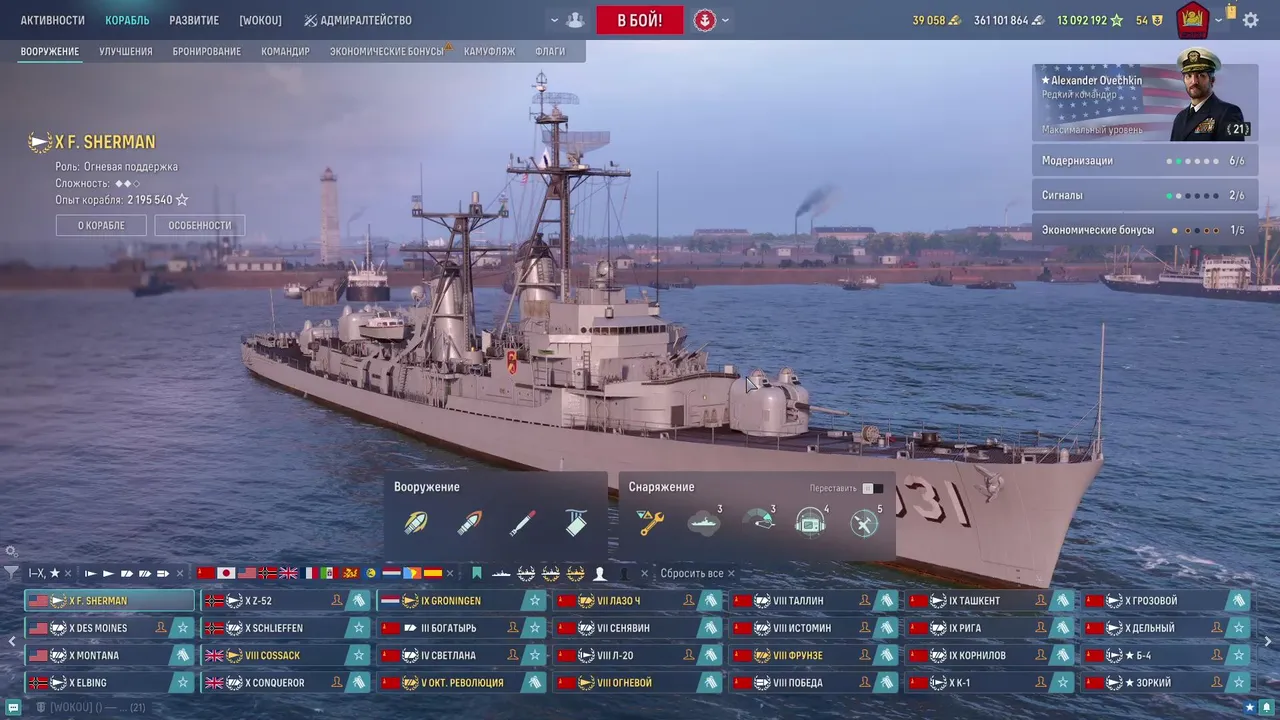Click the О КОРАБЛЕ button
The image size is (1280, 720).
coord(101,225)
